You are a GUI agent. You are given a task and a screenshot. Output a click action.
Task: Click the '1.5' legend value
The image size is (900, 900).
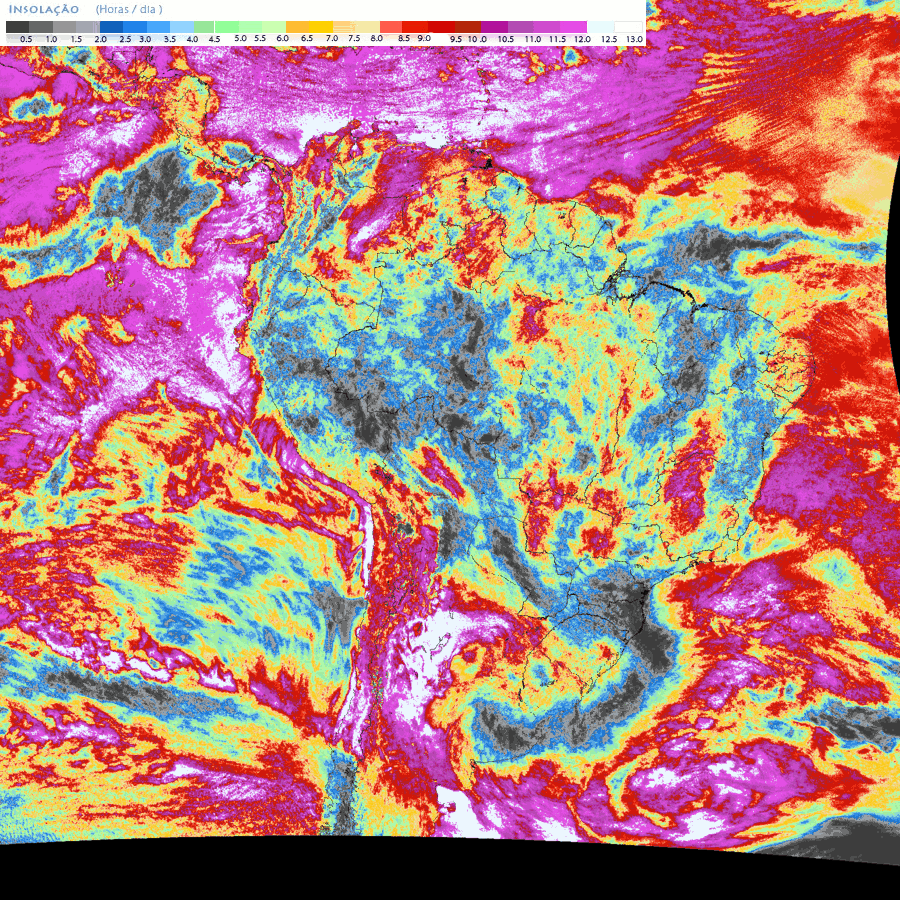coord(76,40)
